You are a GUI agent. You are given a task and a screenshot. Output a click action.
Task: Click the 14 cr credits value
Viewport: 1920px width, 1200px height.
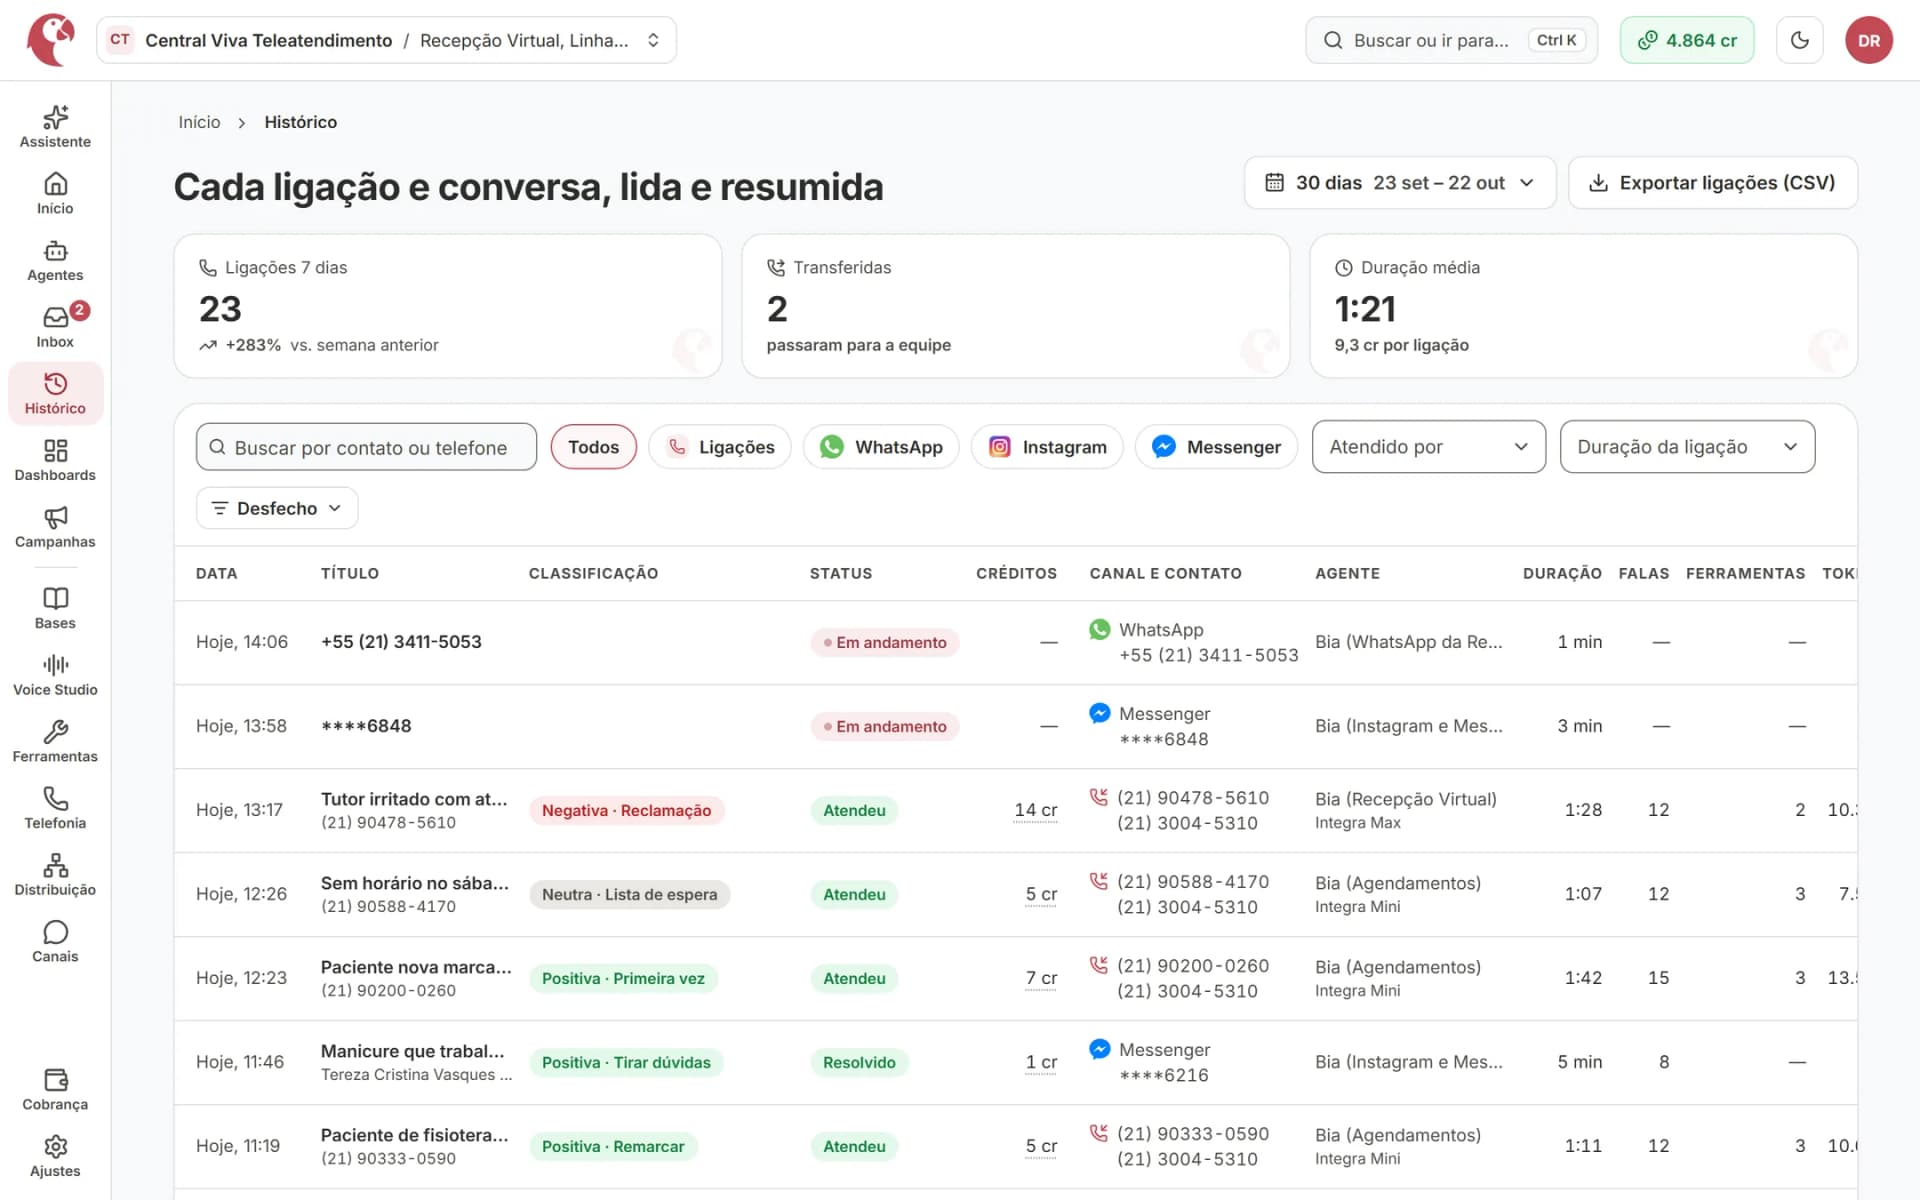[1035, 810]
